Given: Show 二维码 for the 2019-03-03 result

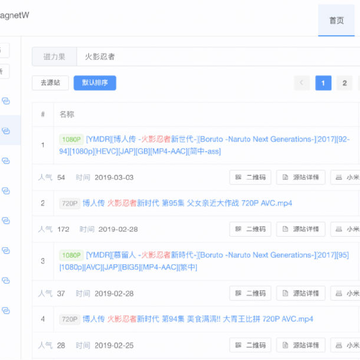Looking at the screenshot, I should coord(250,177).
